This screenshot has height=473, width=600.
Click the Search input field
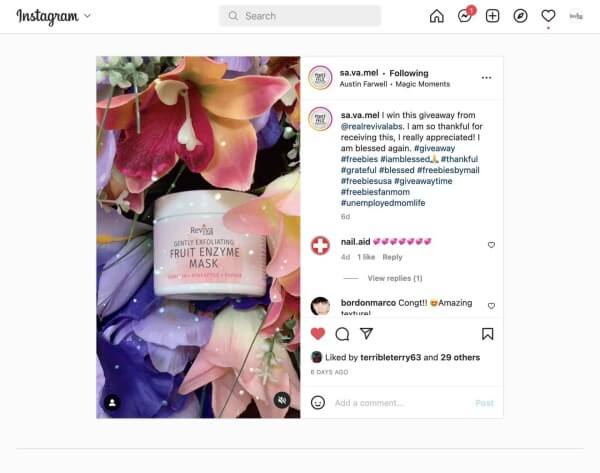[x=300, y=16]
